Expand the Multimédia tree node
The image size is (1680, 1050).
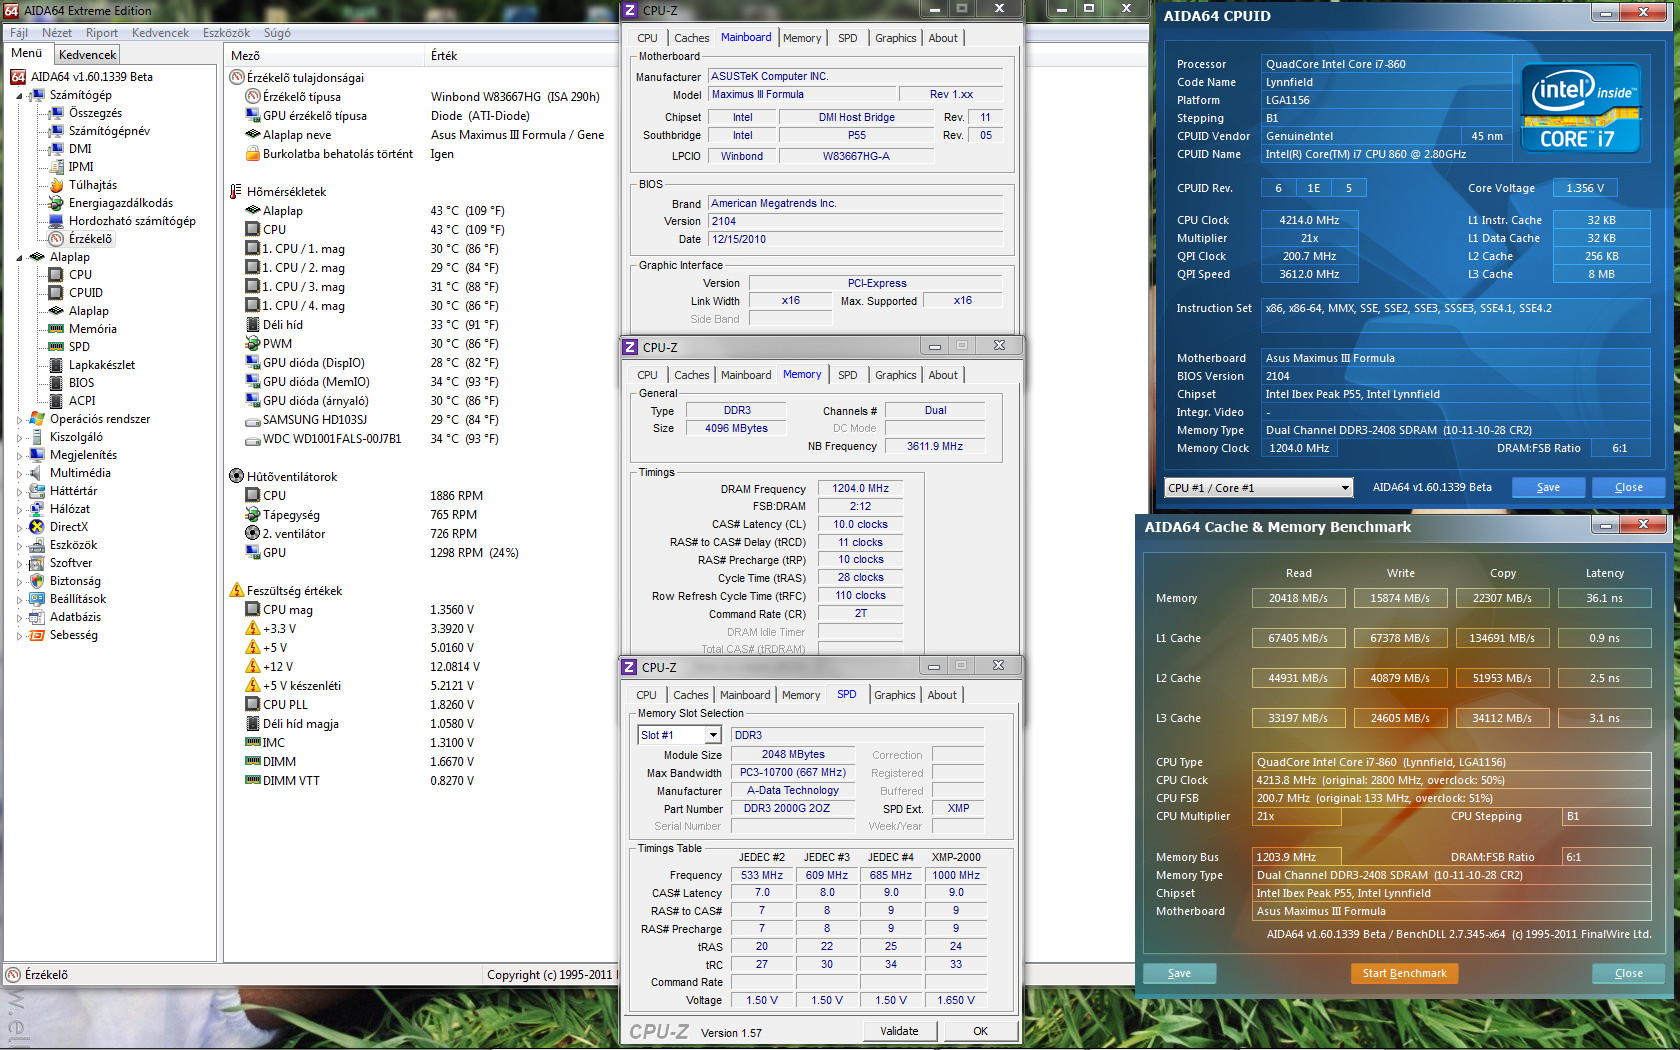19,474
